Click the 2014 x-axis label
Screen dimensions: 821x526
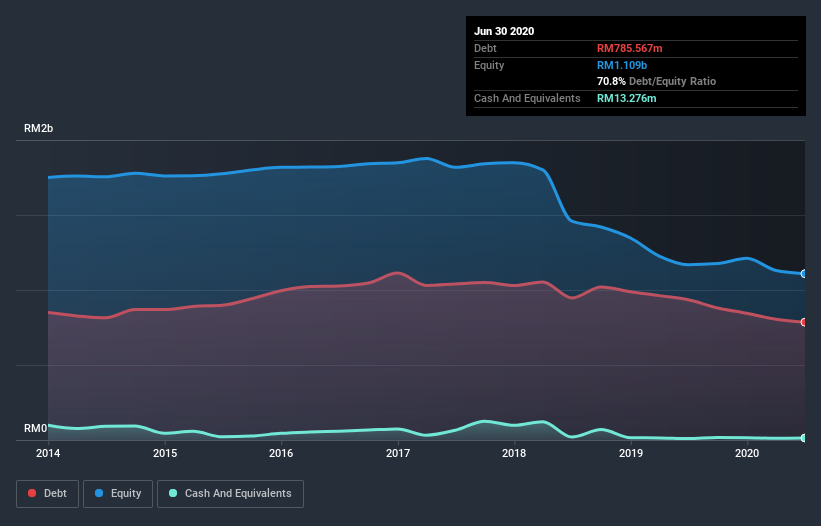(x=48, y=453)
